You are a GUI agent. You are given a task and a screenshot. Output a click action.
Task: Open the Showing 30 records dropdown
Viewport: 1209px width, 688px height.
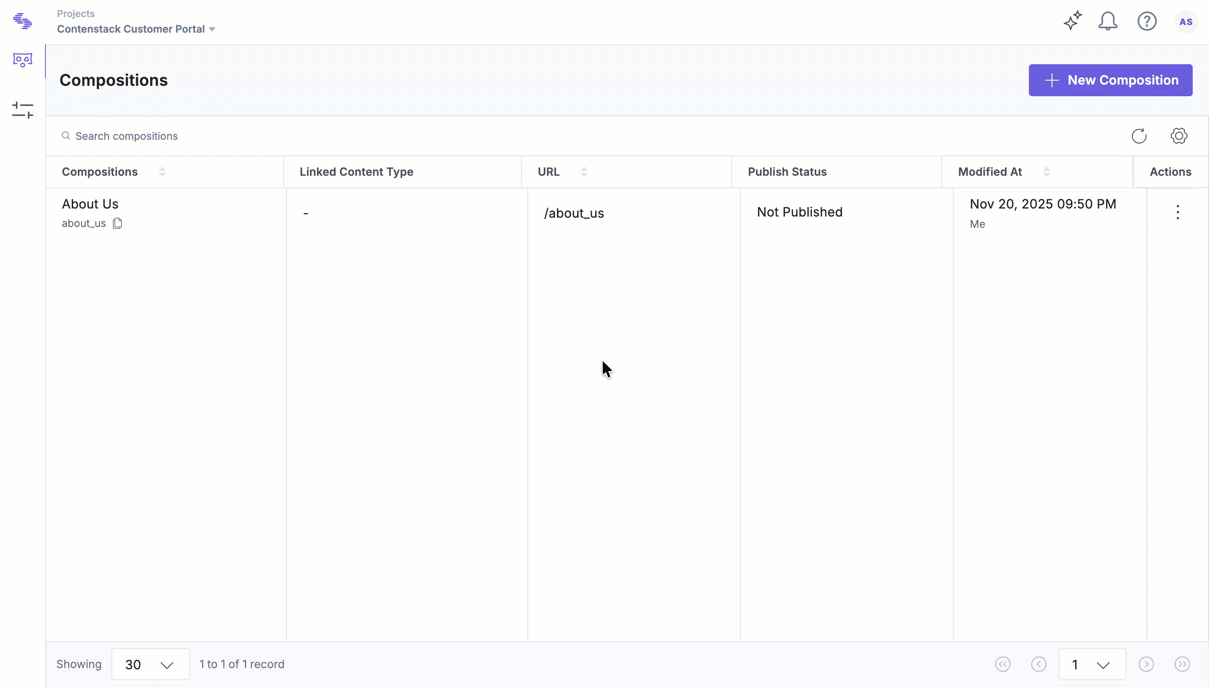(150, 663)
